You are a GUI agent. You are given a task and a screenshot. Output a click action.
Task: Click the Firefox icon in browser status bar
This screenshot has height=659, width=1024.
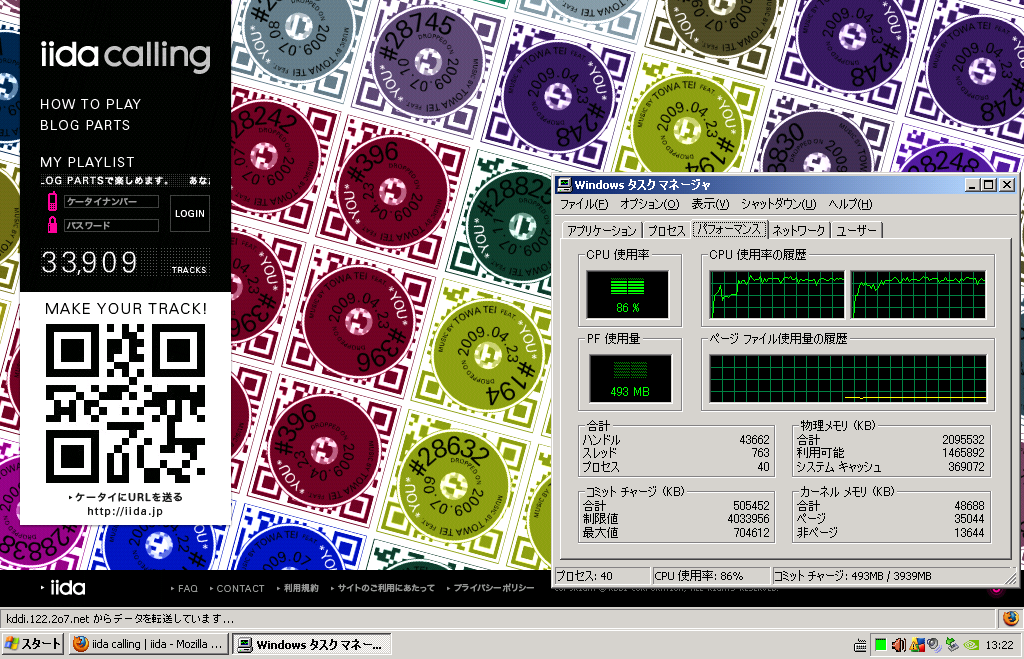[1011, 618]
